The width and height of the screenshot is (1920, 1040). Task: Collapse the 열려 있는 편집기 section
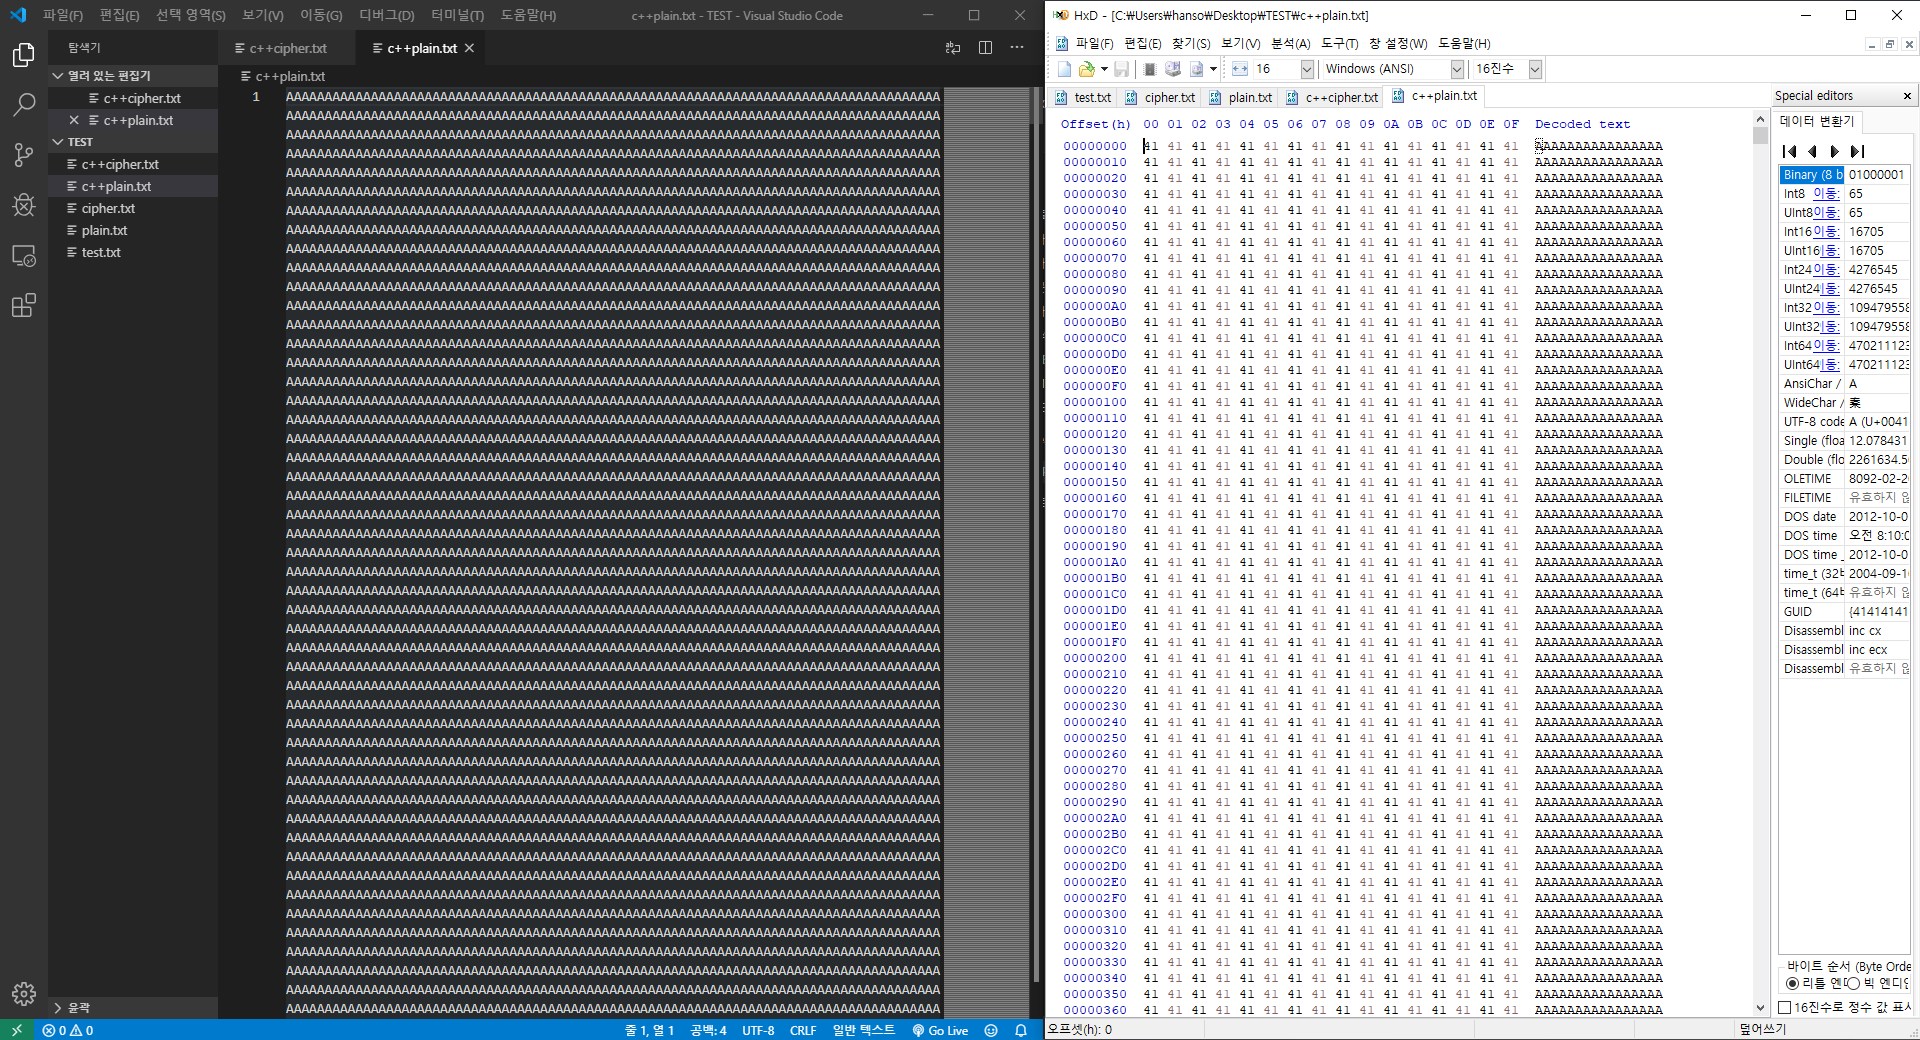(x=133, y=76)
